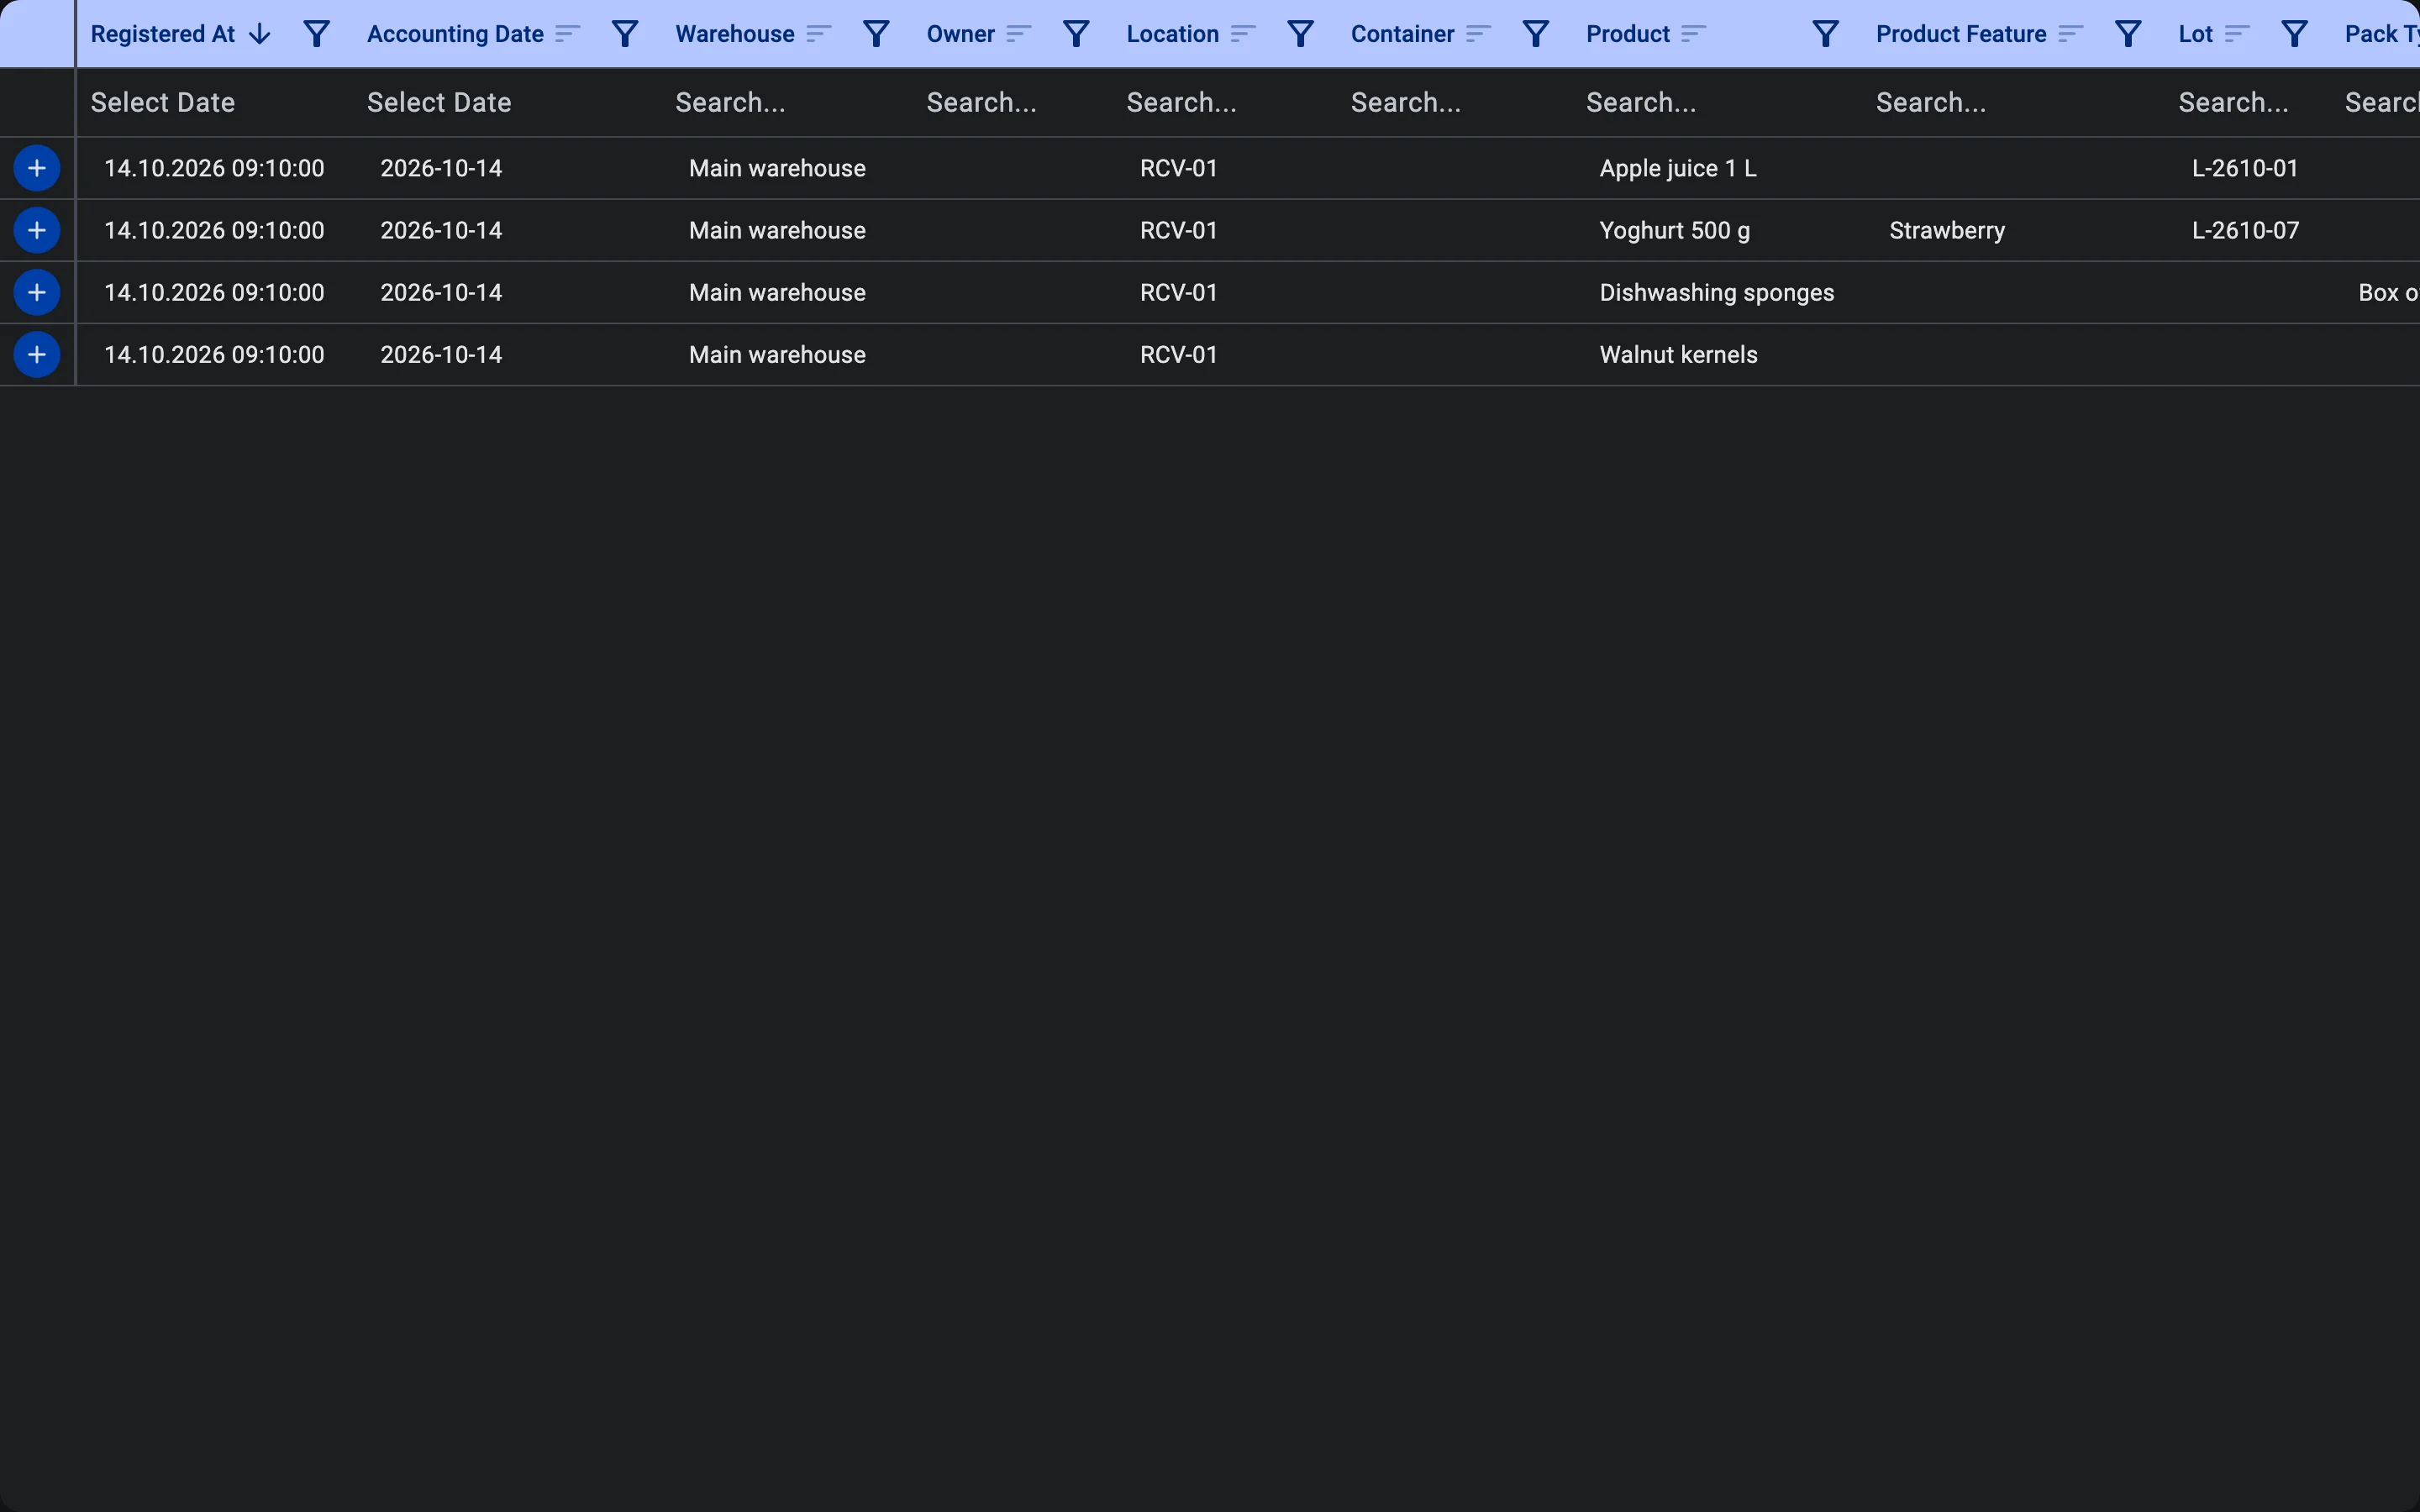Image resolution: width=2420 pixels, height=1512 pixels.
Task: Sort by Container using sort icon
Action: (x=1477, y=34)
